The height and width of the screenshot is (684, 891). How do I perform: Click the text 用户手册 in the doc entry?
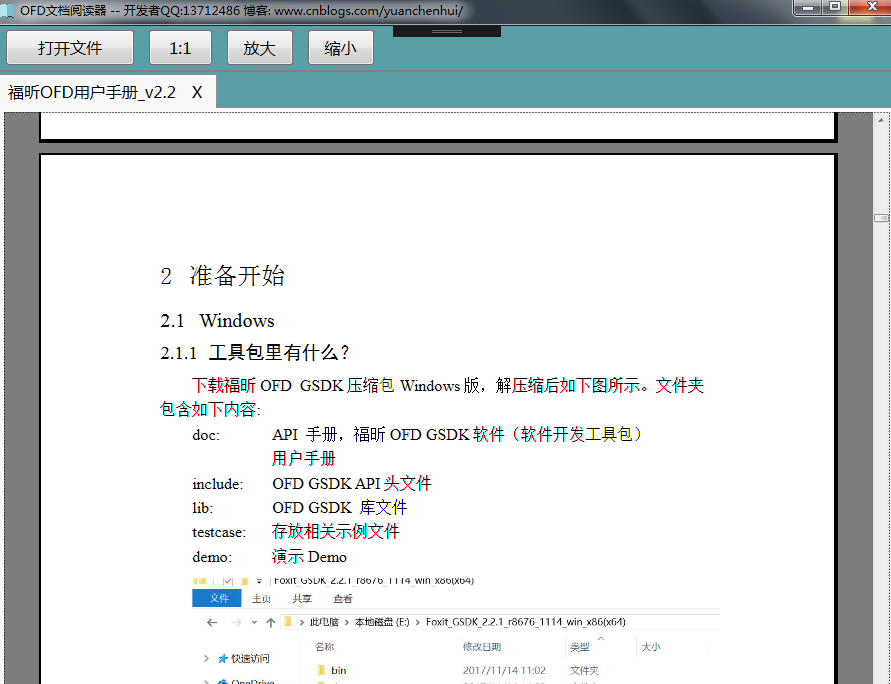(x=303, y=458)
